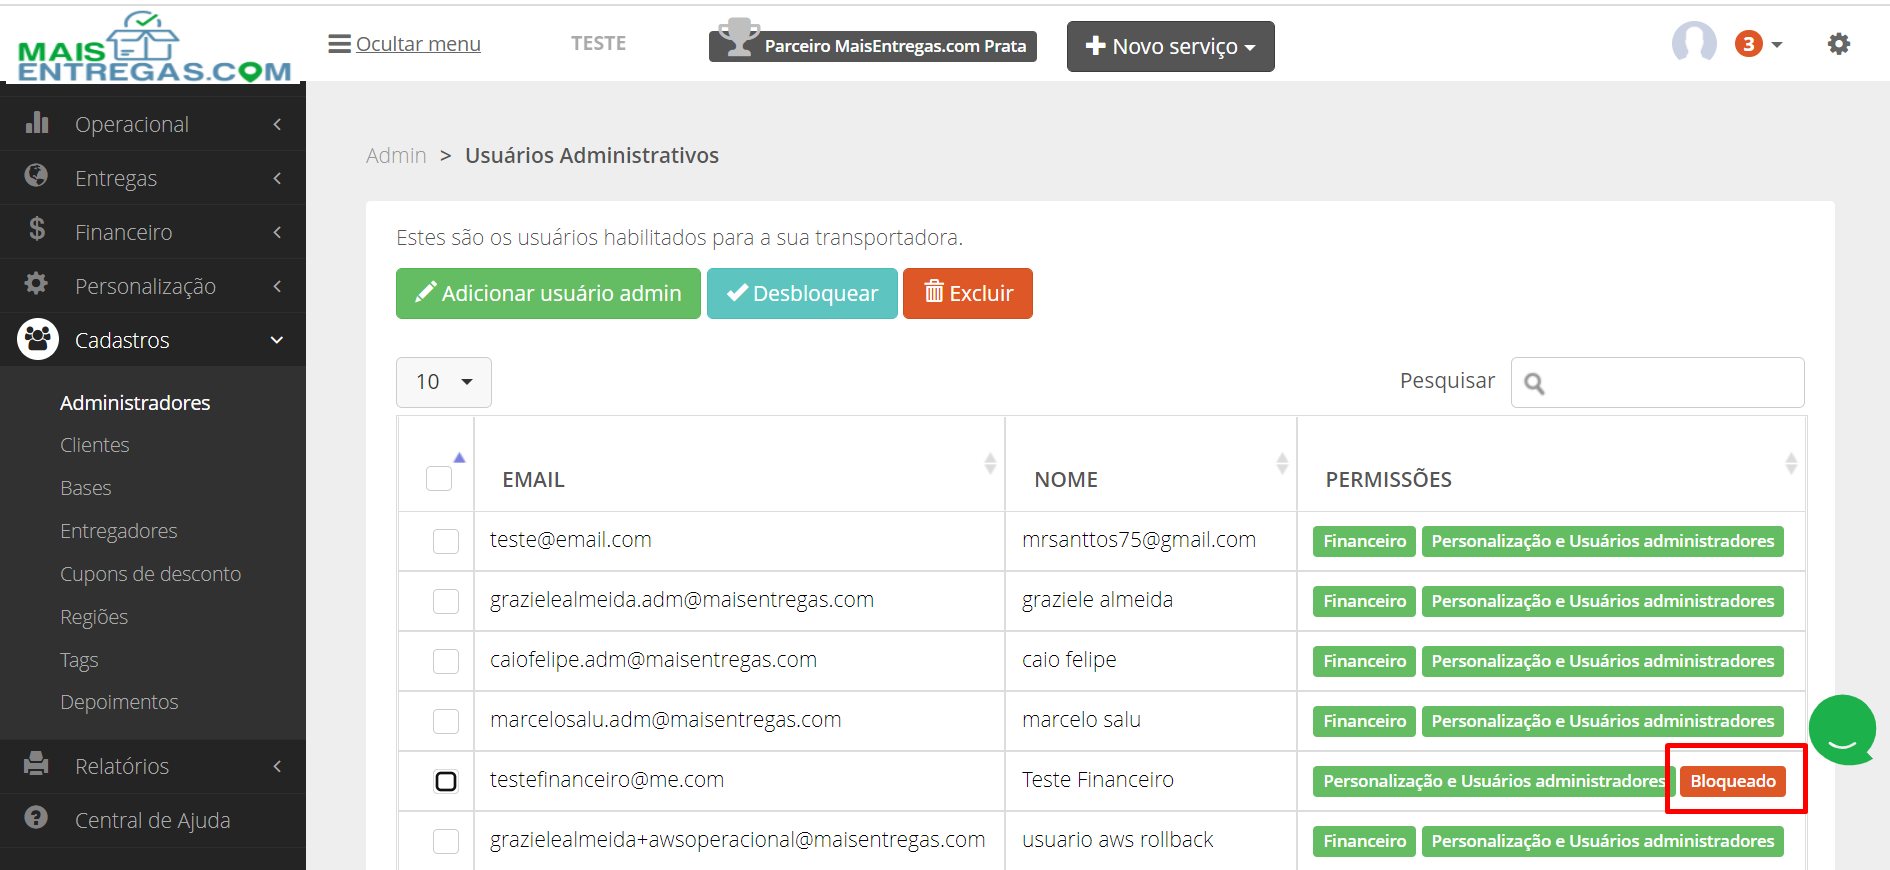The width and height of the screenshot is (1890, 870).
Task: Open the rows-per-page dropdown showing 10
Action: [444, 382]
